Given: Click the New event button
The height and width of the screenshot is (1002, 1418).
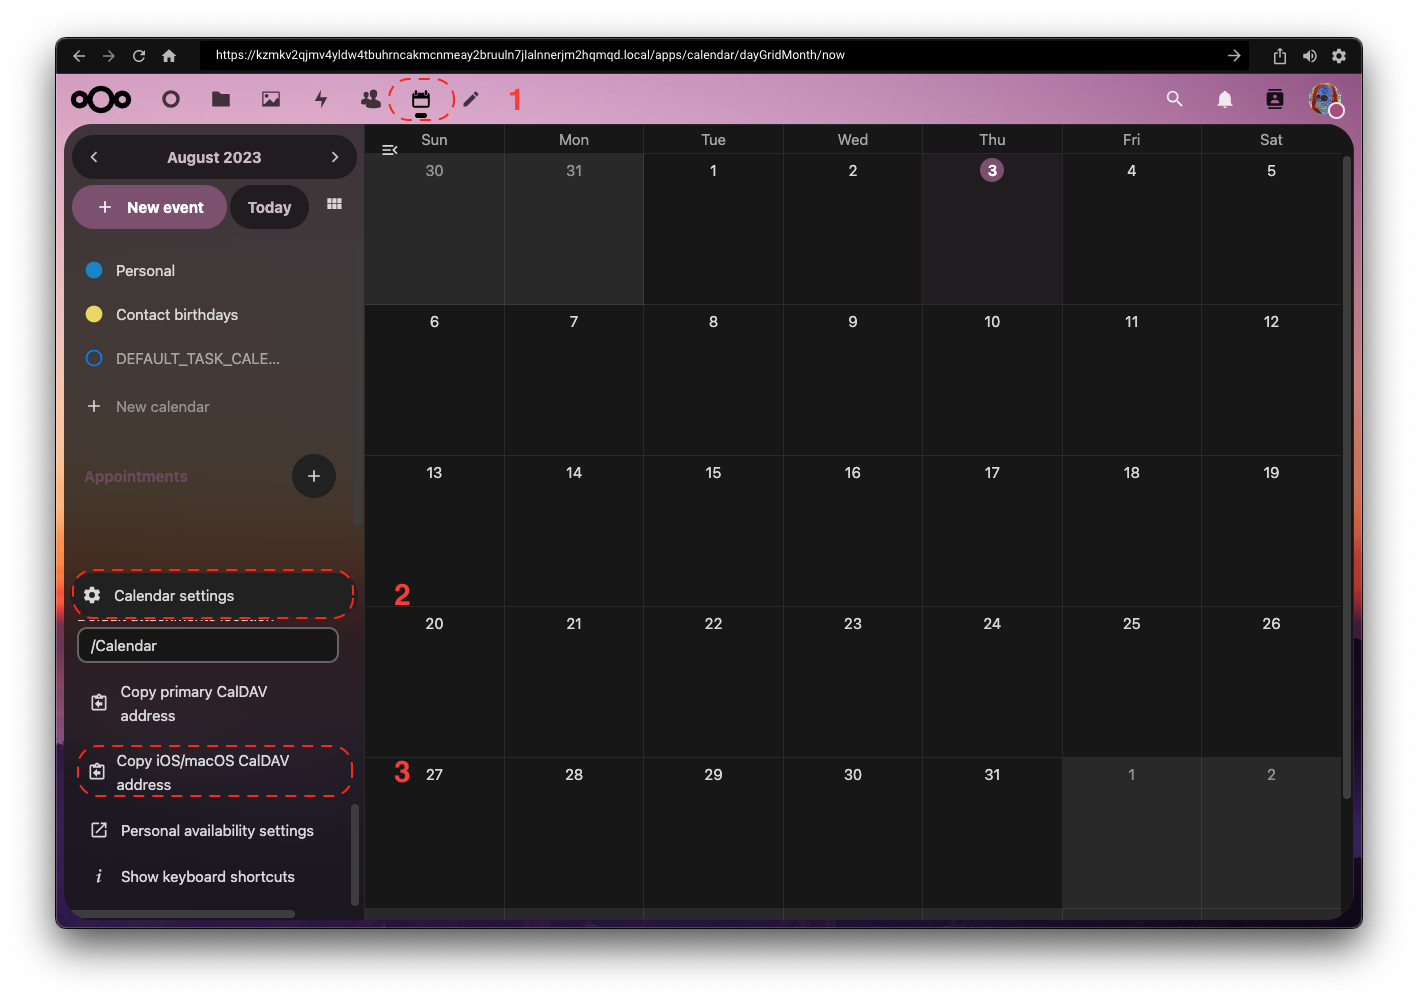Looking at the screenshot, I should pos(150,207).
